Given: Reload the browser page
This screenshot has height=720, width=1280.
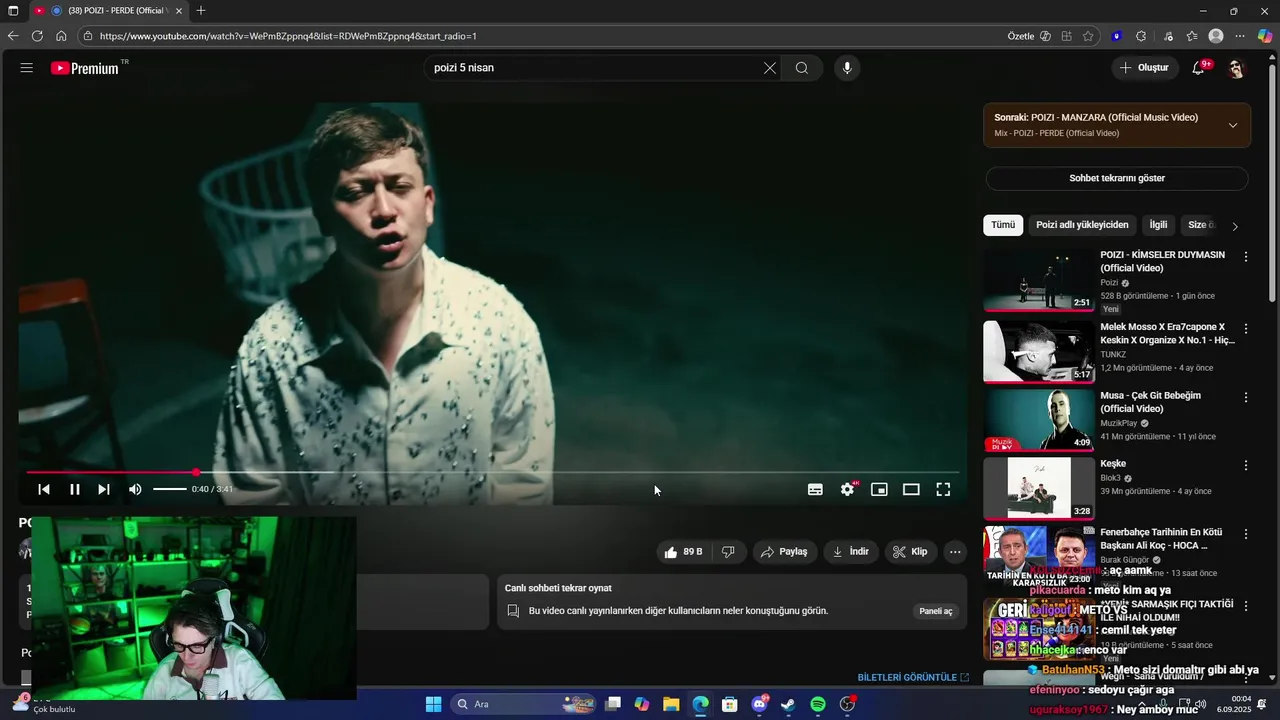Looking at the screenshot, I should coord(37,36).
